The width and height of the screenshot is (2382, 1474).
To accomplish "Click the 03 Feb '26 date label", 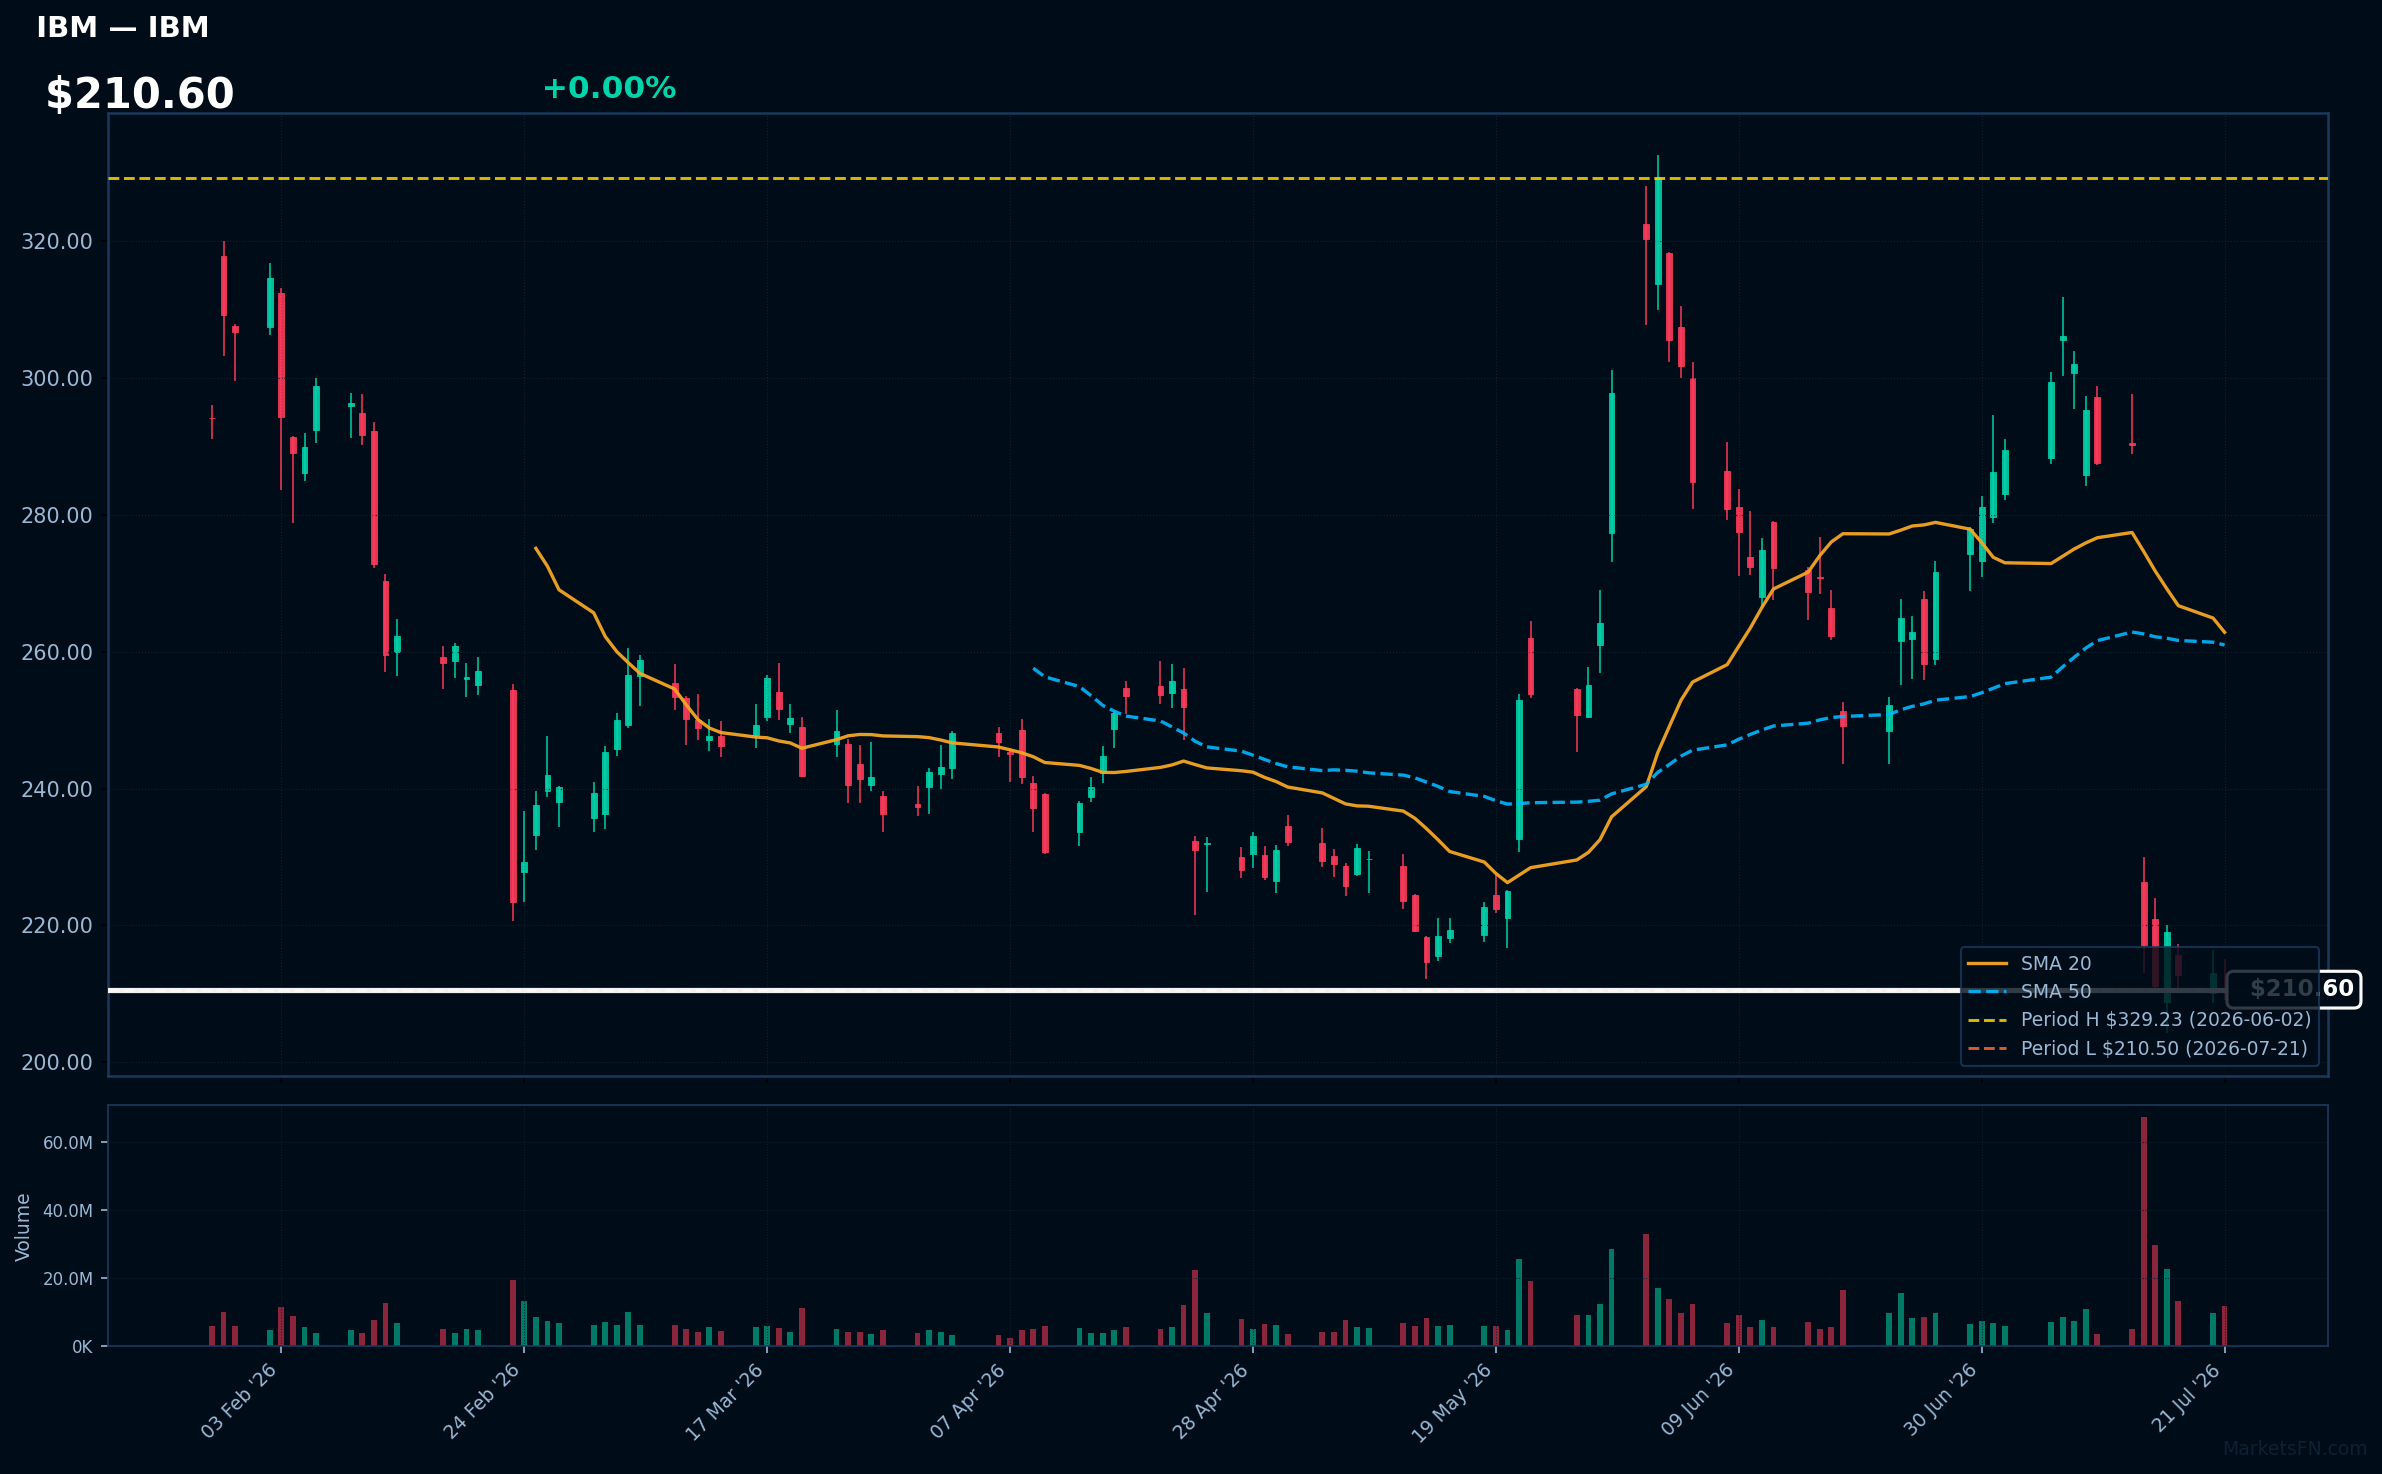I will pos(239,1401).
